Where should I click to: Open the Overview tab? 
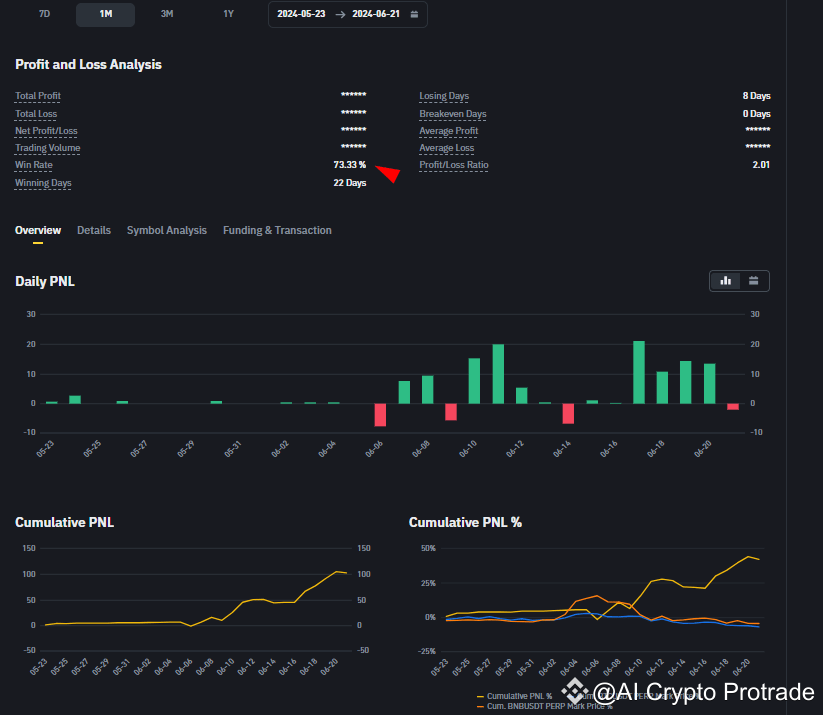[38, 230]
